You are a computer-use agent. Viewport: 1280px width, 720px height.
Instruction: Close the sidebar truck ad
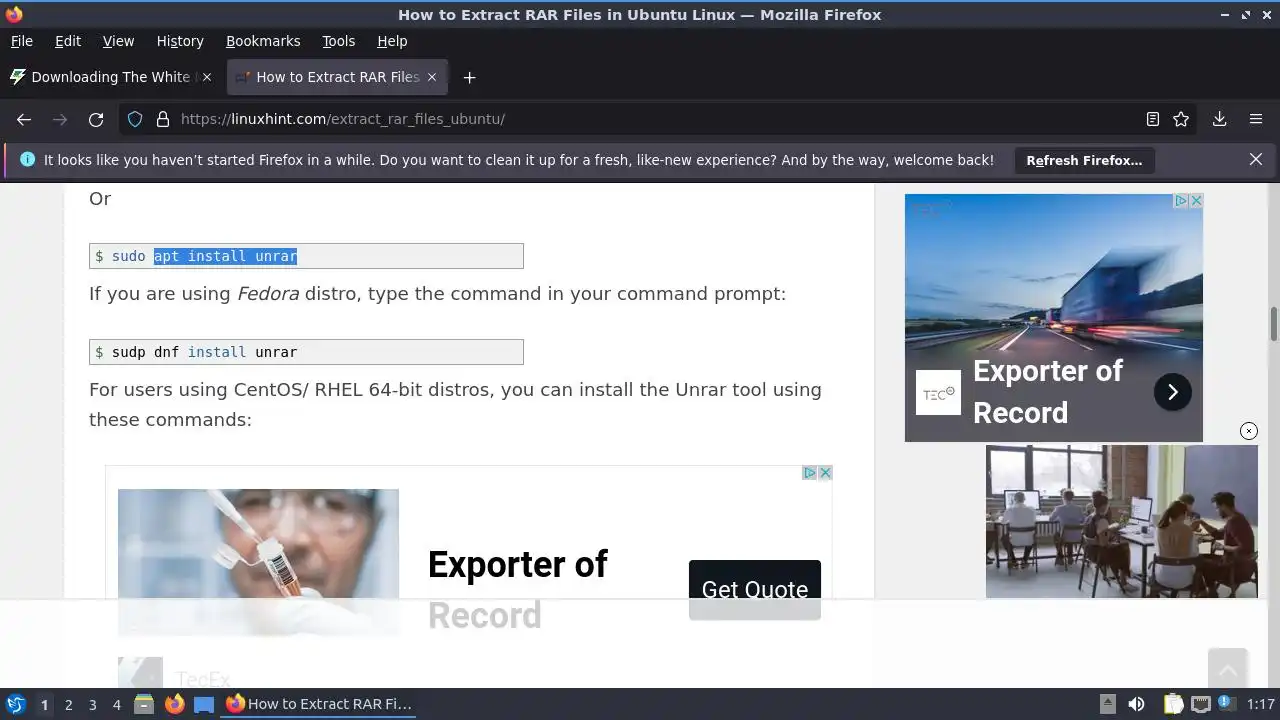[1196, 201]
